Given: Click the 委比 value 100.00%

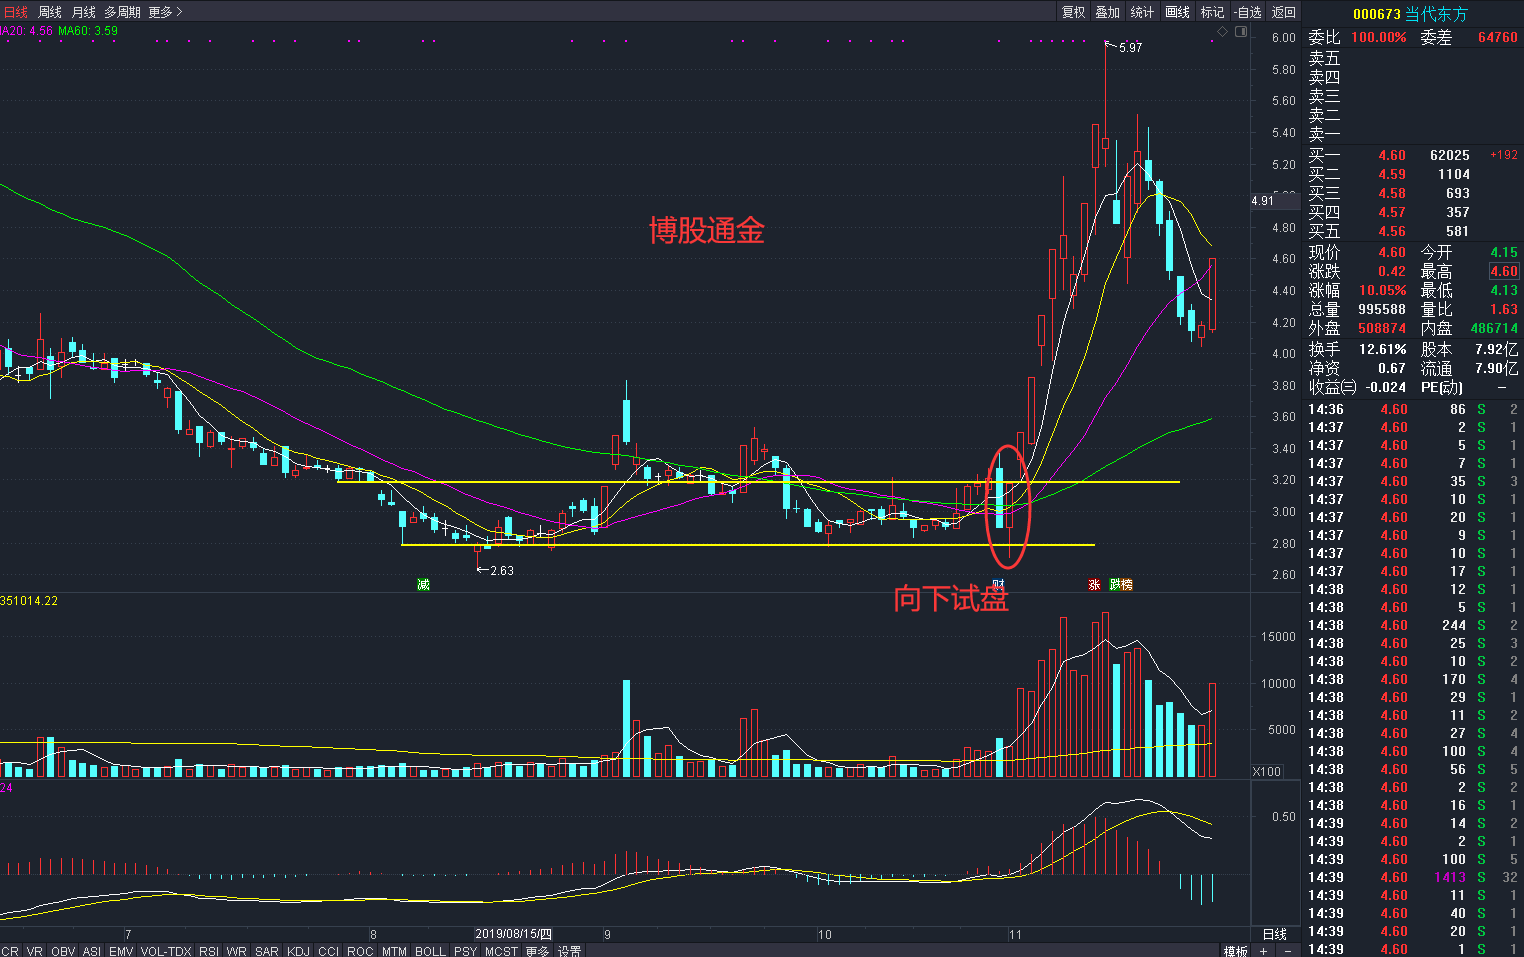Looking at the screenshot, I should click(x=1379, y=37).
